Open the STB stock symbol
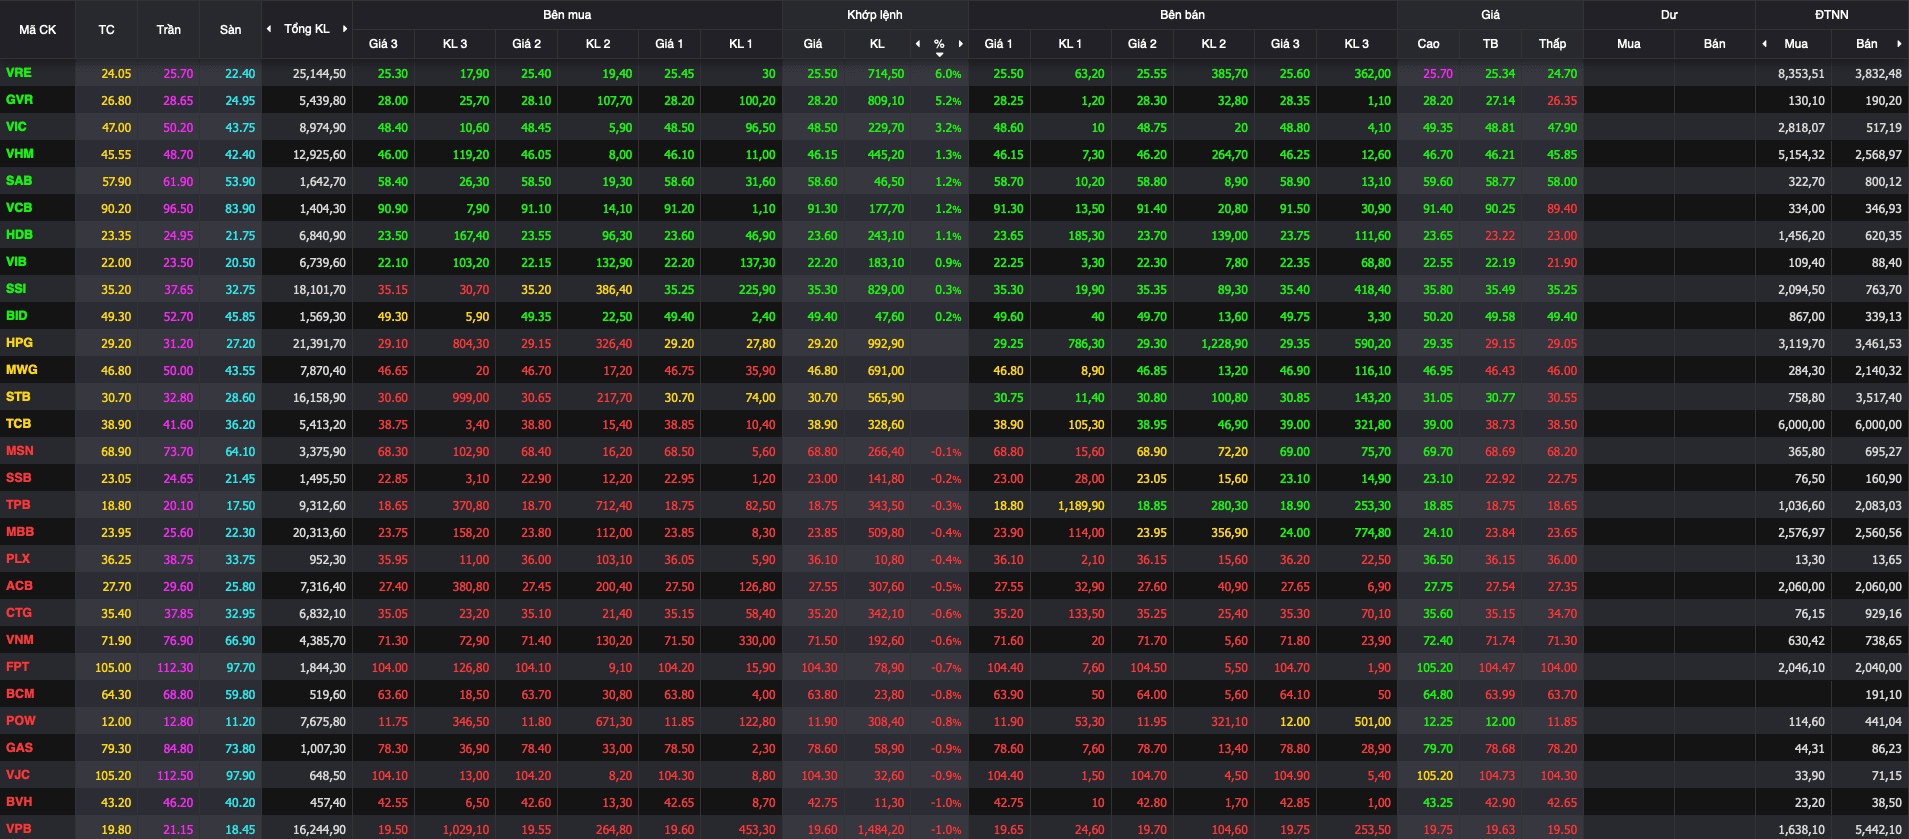The width and height of the screenshot is (1909, 839). pyautogui.click(x=18, y=397)
